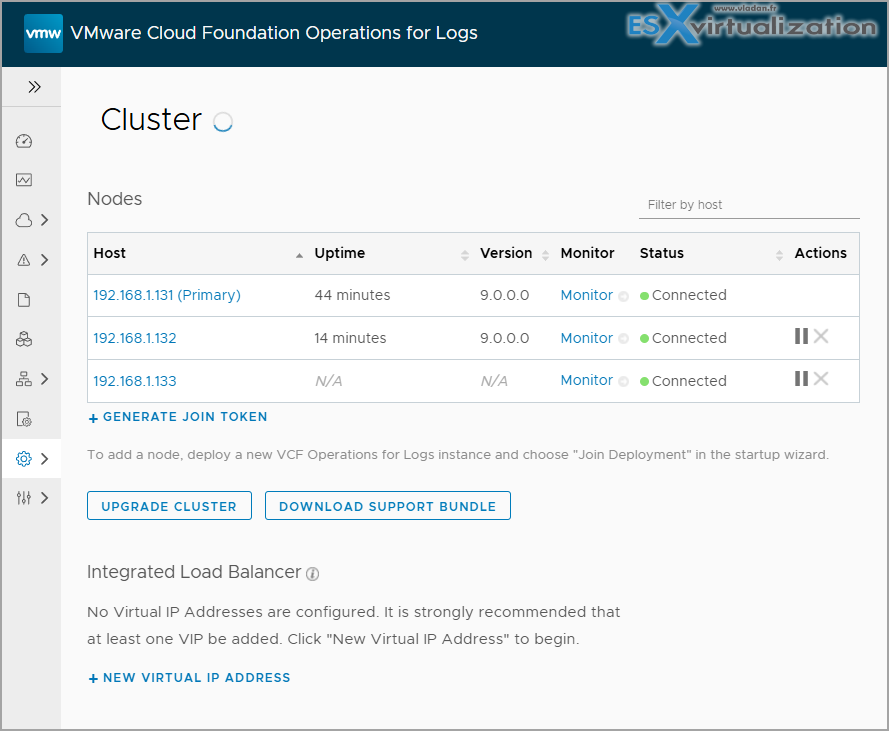The width and height of the screenshot is (889, 731).
Task: Sort the nodes table by Host column
Action: [299, 255]
